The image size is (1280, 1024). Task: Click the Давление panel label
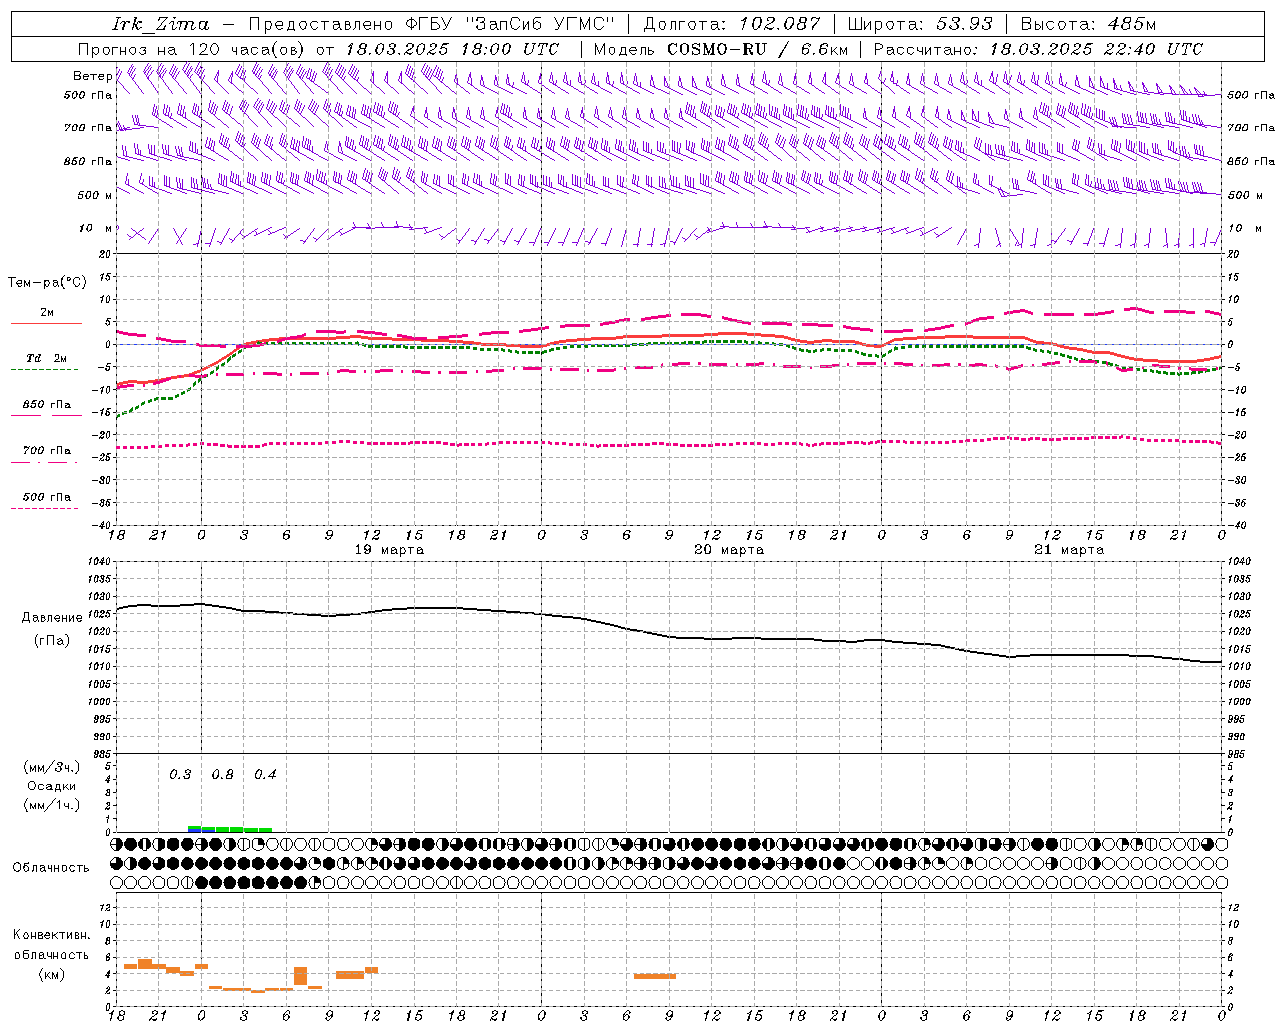pyautogui.click(x=52, y=618)
